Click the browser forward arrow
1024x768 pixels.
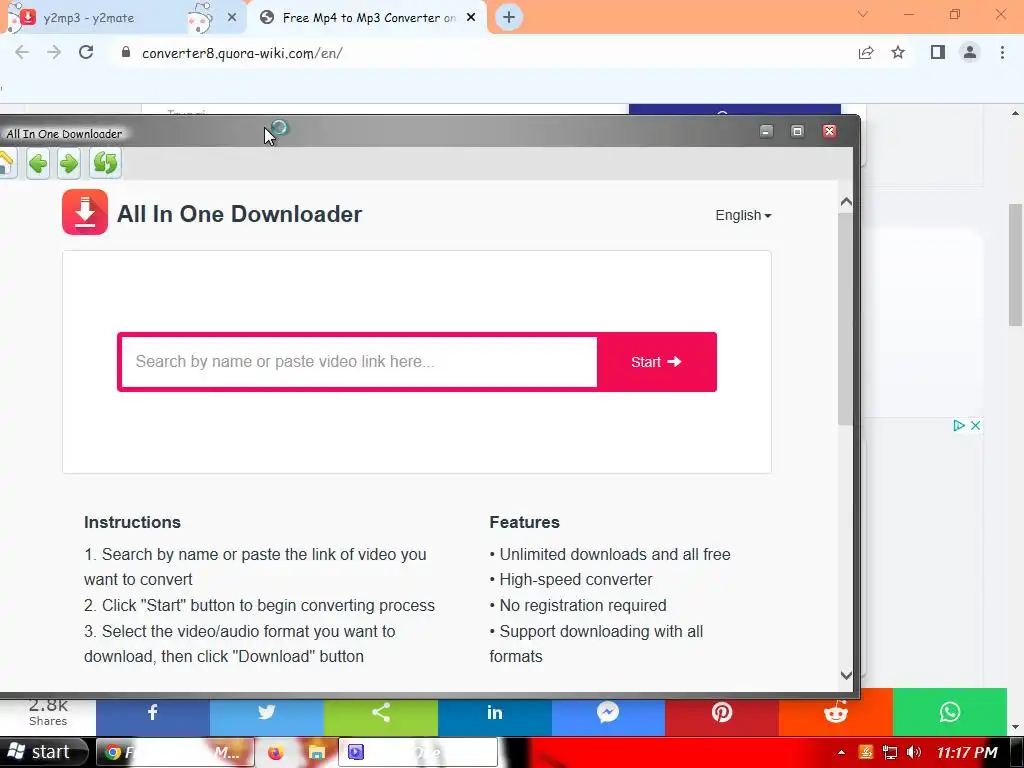pos(54,53)
